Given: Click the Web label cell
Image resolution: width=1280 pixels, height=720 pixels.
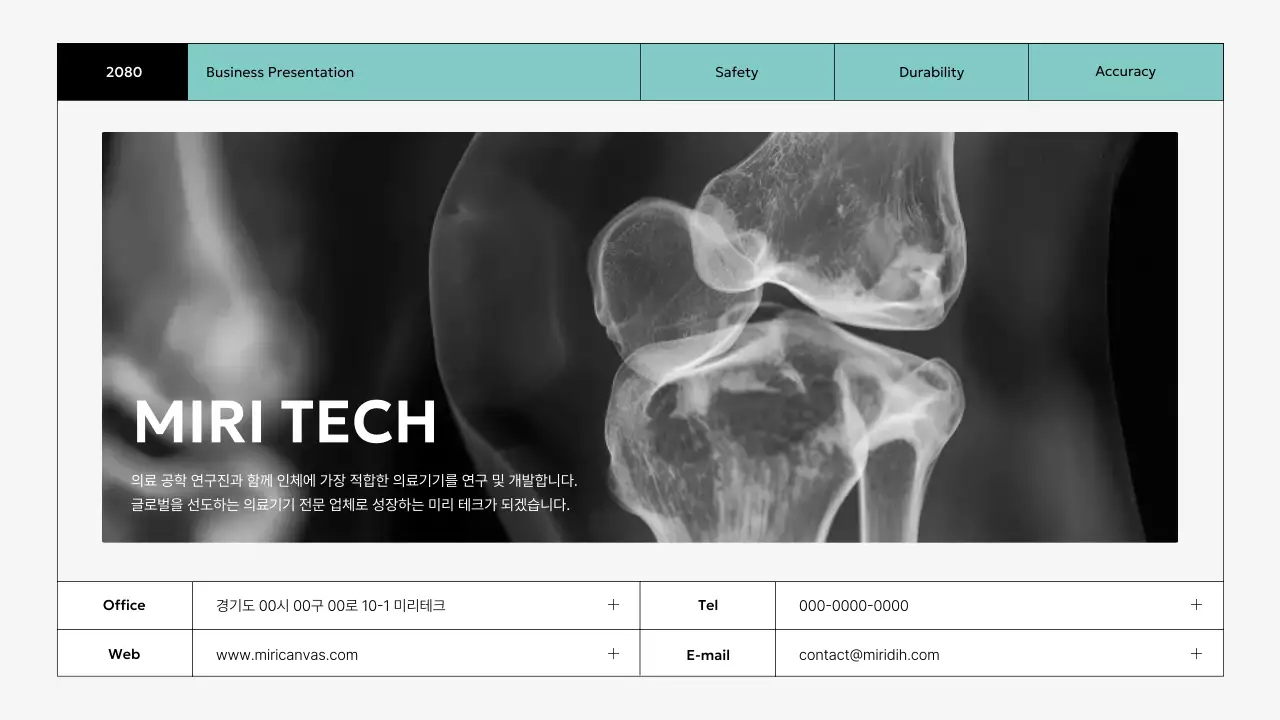Looking at the screenshot, I should [x=124, y=654].
